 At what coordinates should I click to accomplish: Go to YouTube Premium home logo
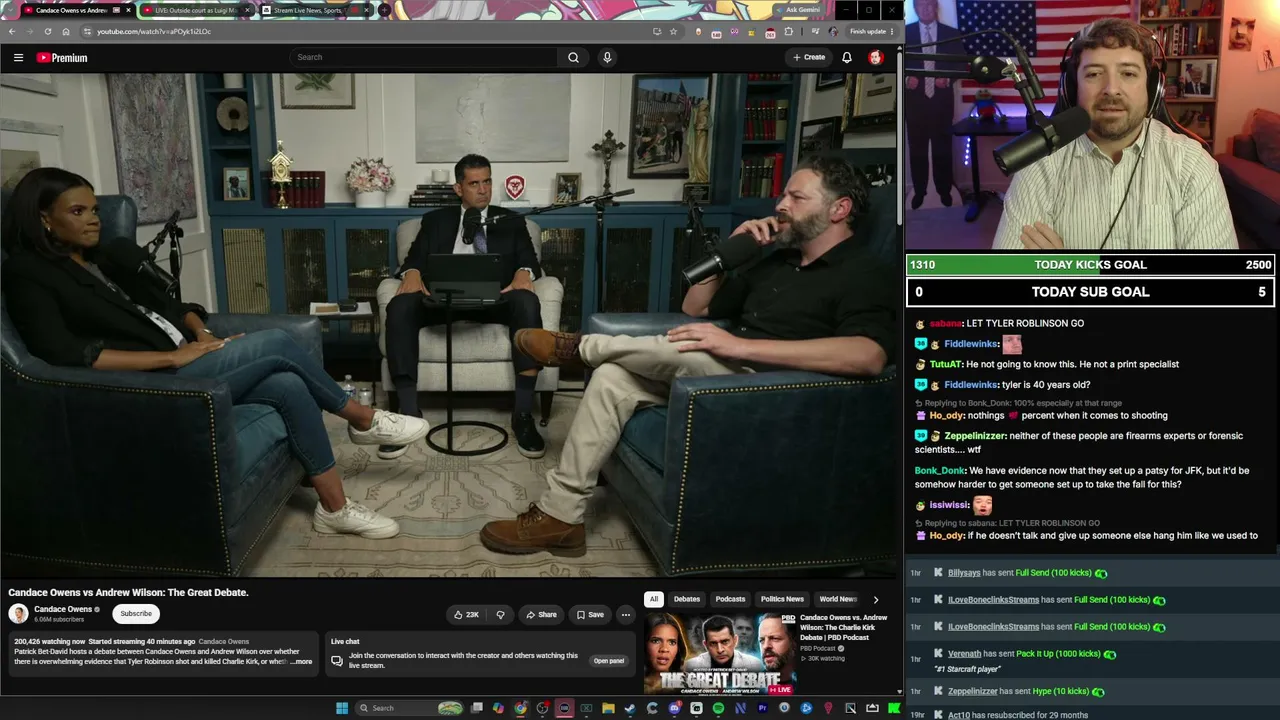(62, 57)
